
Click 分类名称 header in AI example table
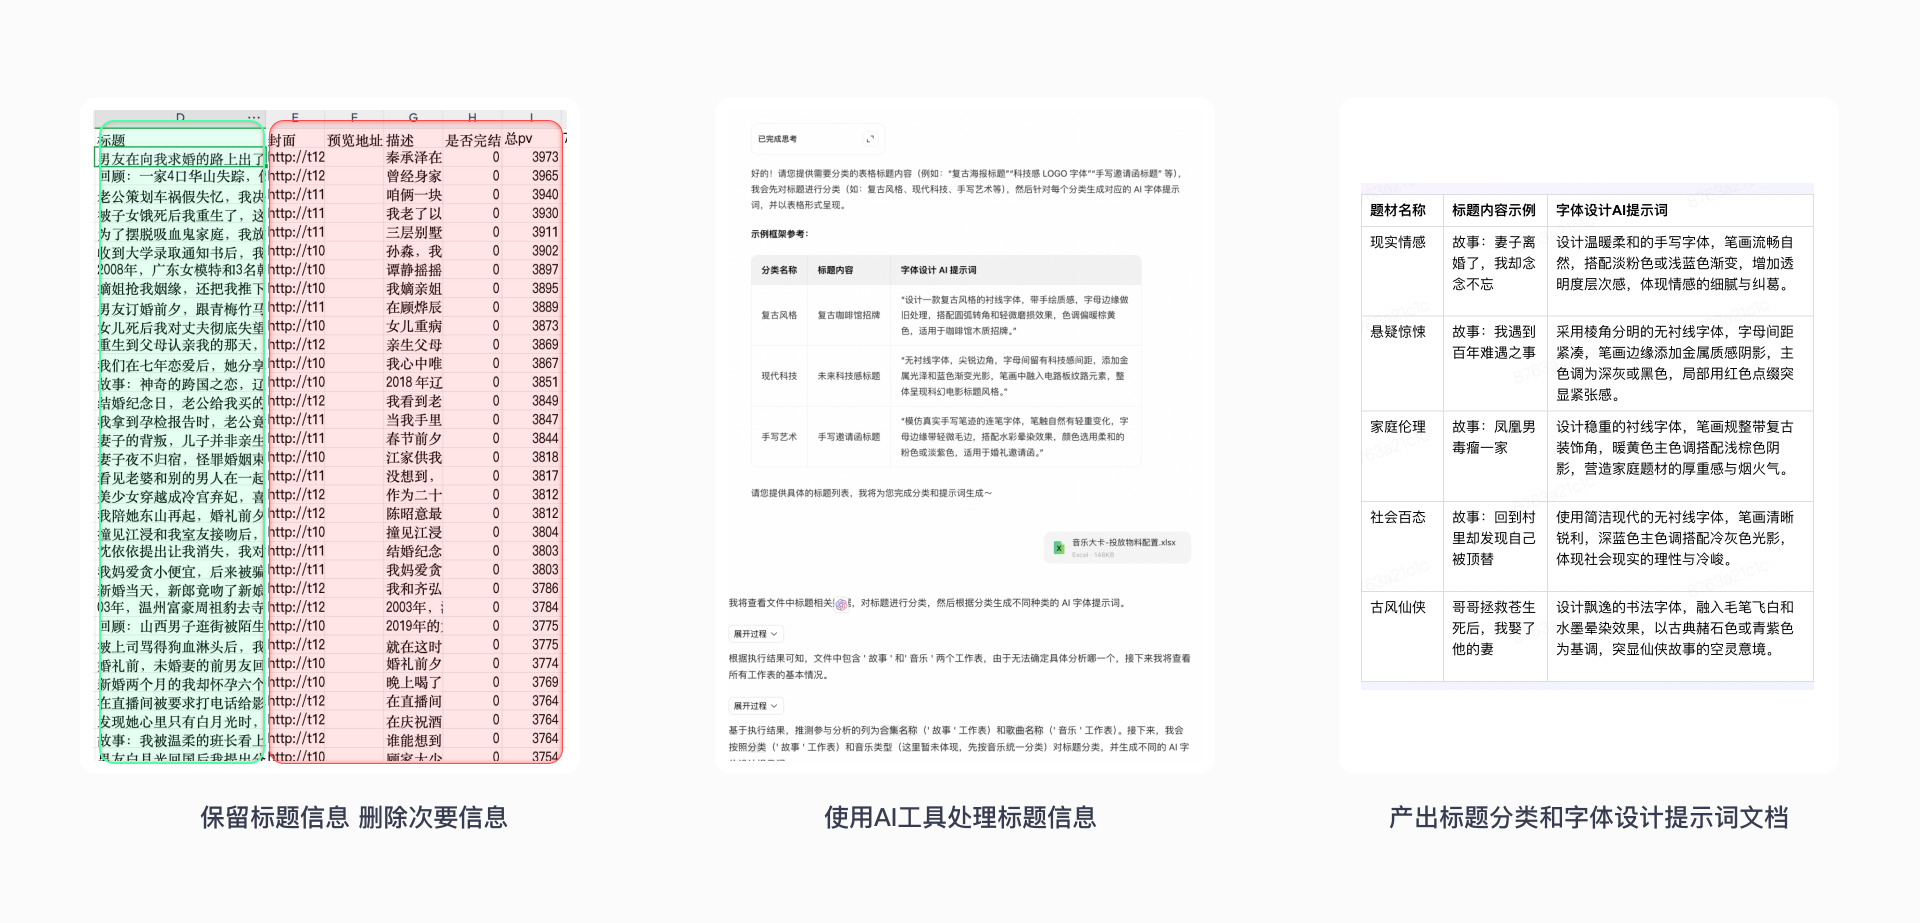click(x=779, y=270)
